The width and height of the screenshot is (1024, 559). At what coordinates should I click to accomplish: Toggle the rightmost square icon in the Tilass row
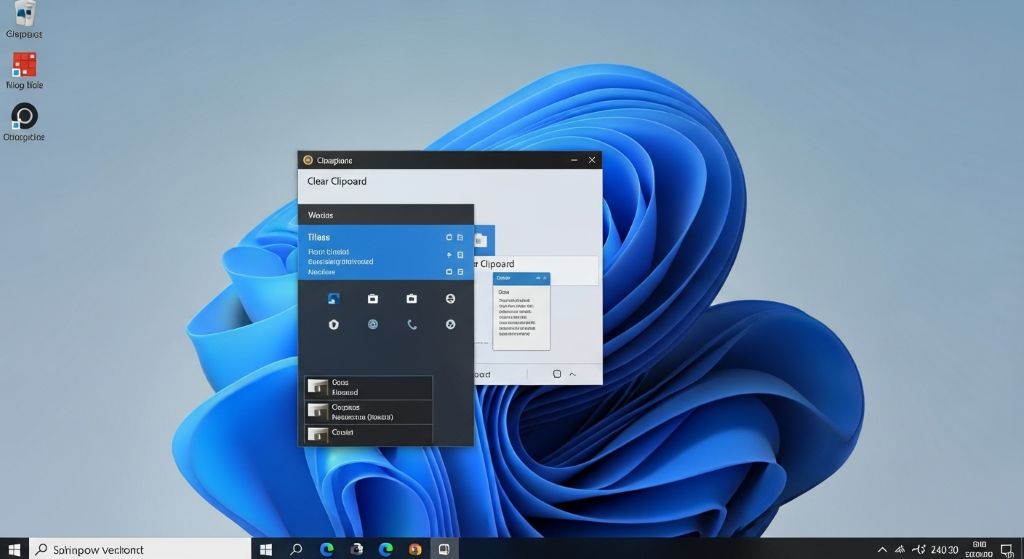click(x=460, y=238)
